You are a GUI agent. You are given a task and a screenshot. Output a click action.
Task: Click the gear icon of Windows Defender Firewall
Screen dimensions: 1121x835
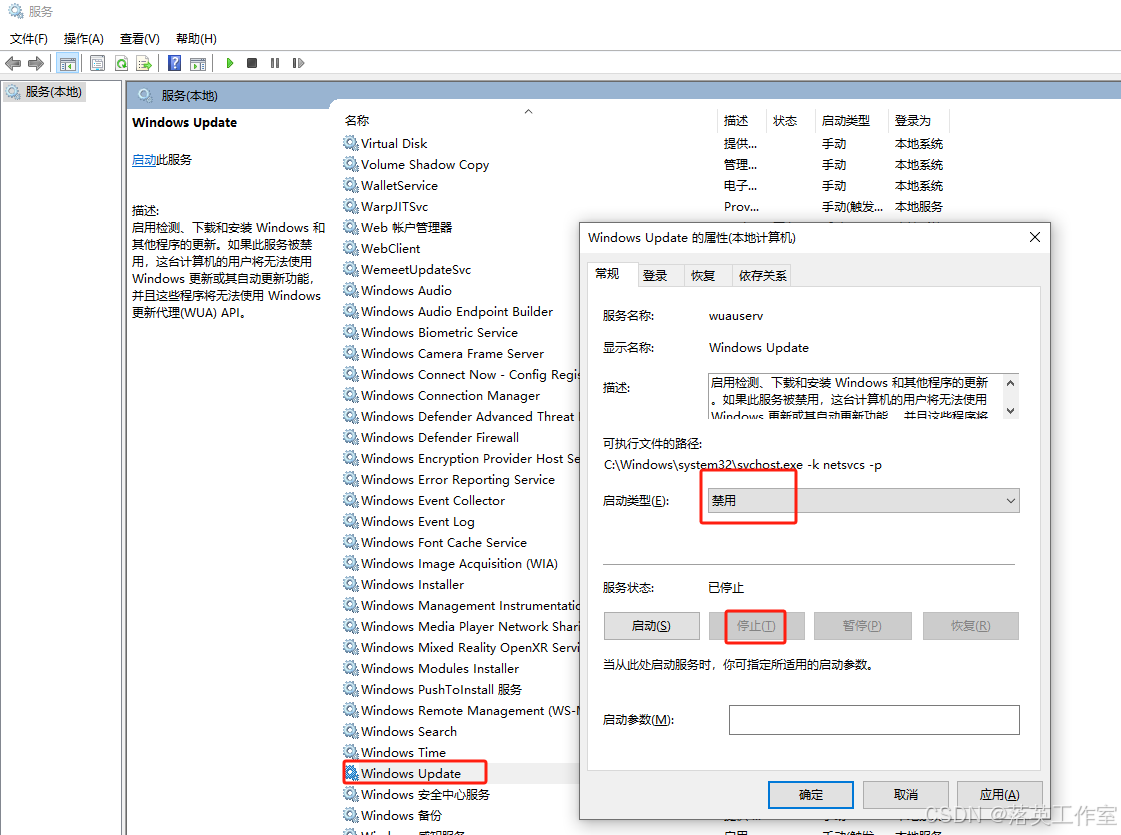[x=350, y=437]
